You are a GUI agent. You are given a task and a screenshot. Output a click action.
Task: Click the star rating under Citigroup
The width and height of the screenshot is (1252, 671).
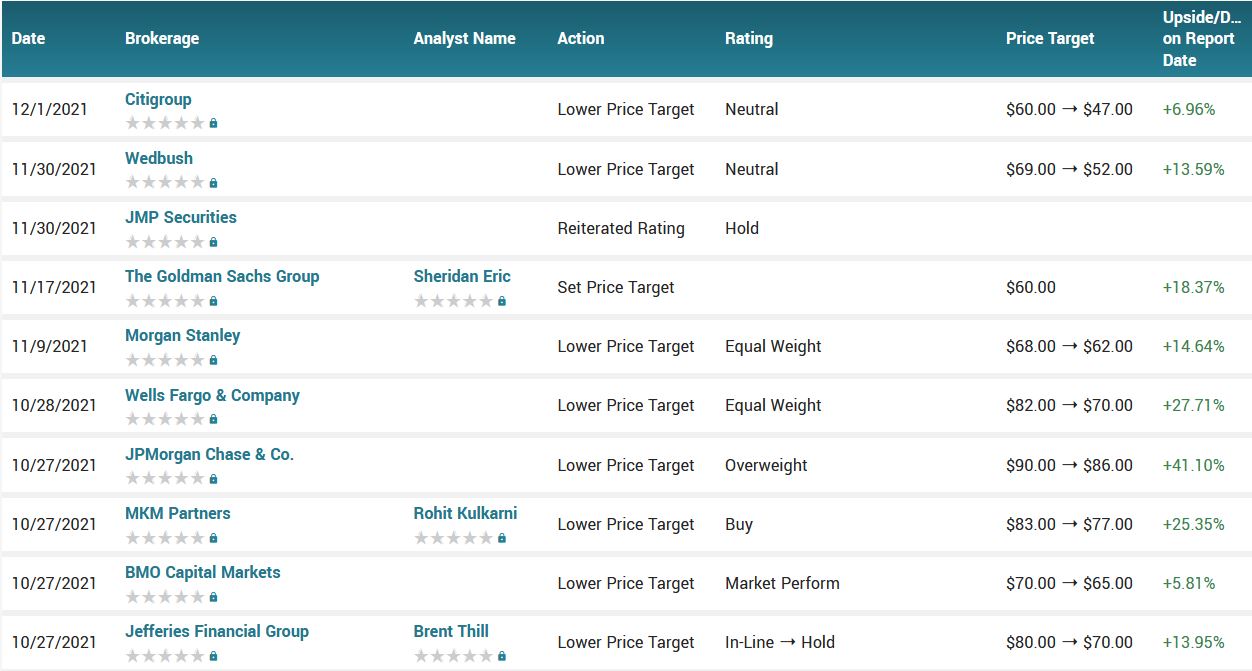point(165,123)
